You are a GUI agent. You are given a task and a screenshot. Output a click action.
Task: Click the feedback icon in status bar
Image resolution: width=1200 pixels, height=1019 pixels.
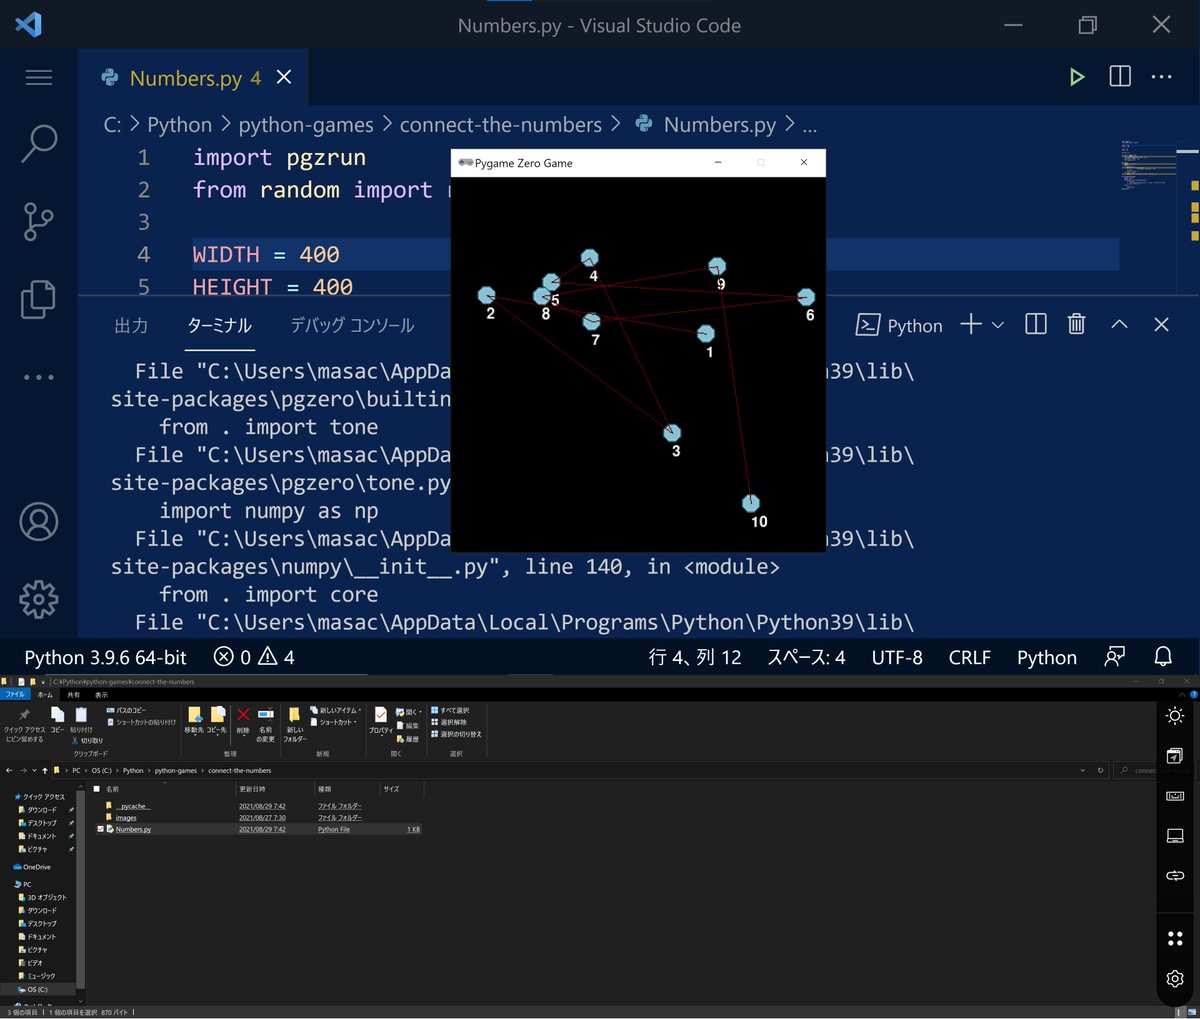tap(1114, 656)
